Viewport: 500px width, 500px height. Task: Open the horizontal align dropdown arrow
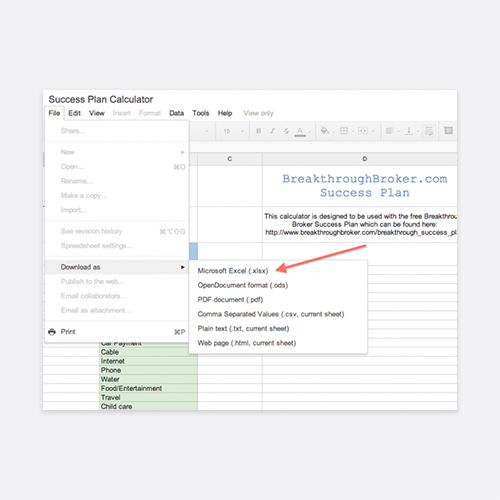coord(399,131)
